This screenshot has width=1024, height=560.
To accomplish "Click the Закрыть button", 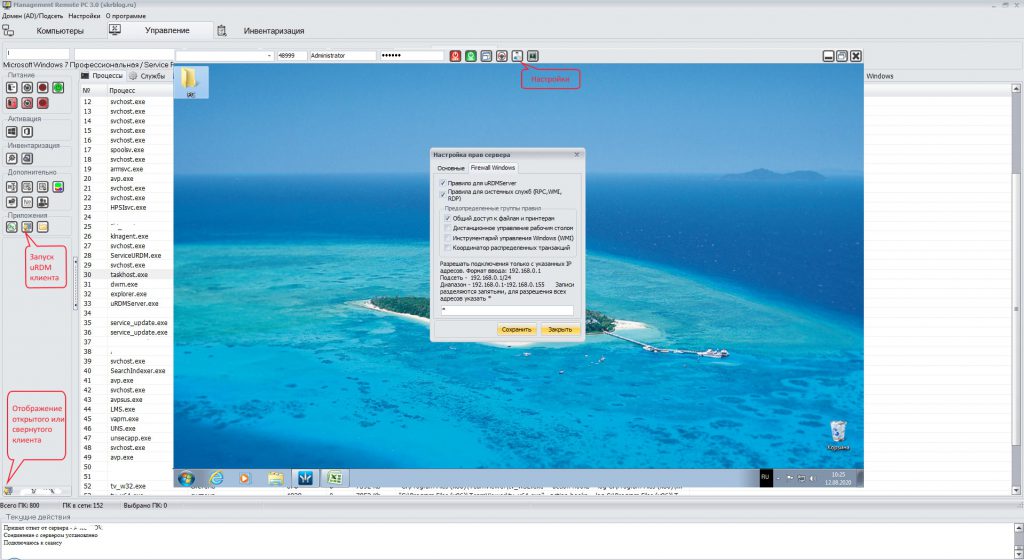I will pyautogui.click(x=560, y=330).
